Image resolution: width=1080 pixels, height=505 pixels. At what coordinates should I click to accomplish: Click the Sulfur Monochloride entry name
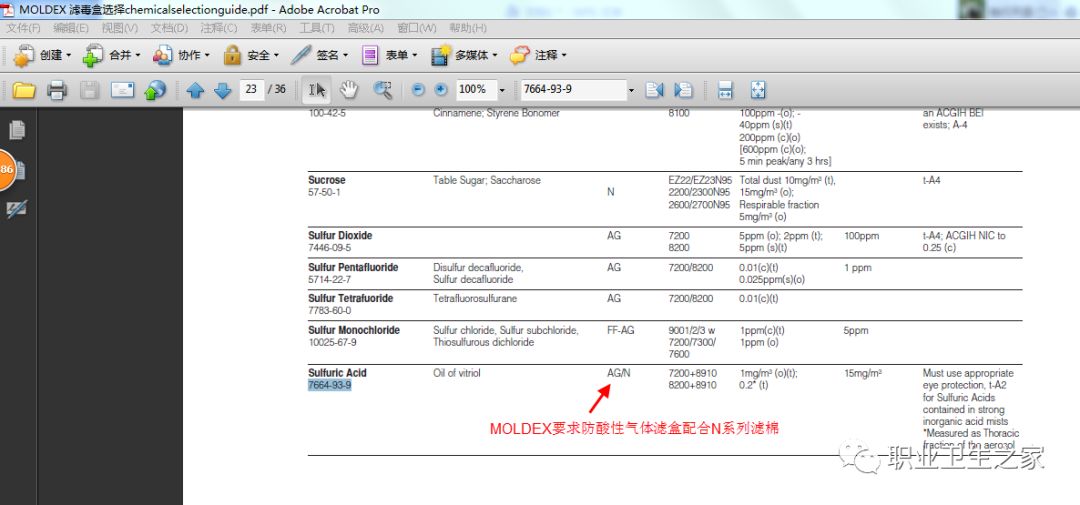(x=354, y=330)
